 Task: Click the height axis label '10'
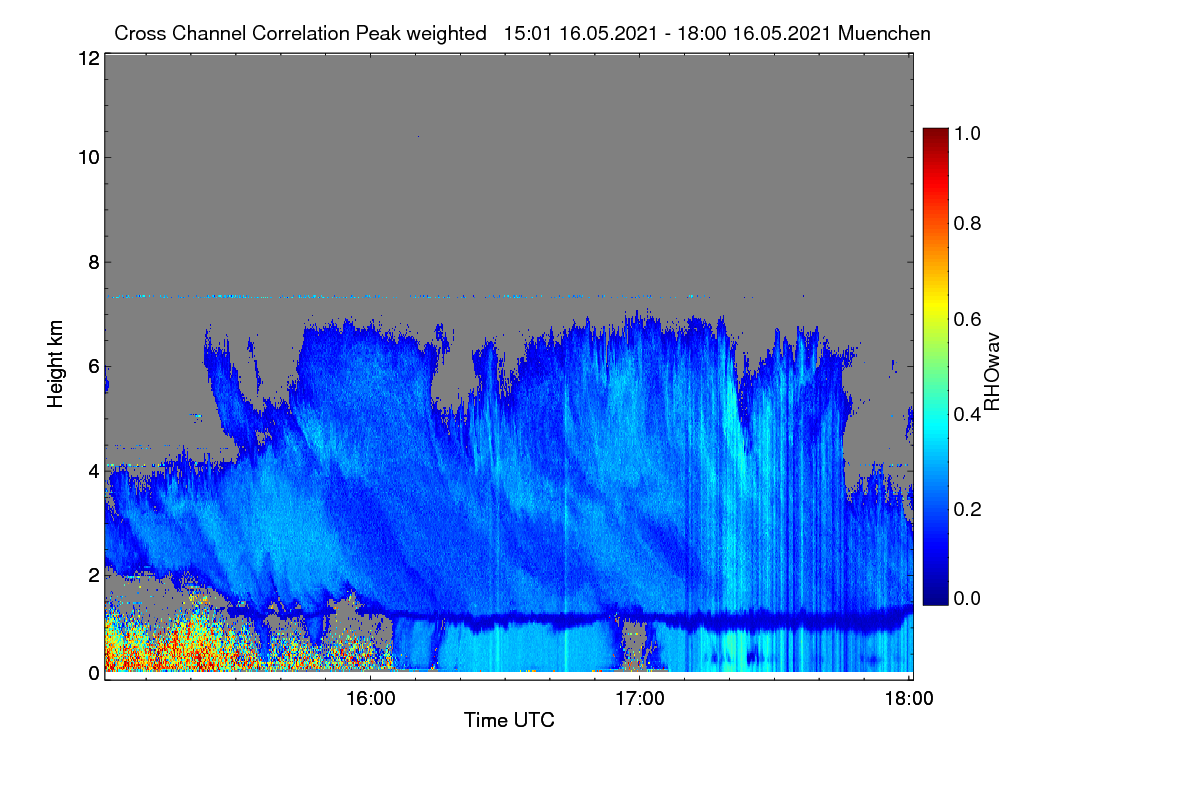tap(88, 157)
